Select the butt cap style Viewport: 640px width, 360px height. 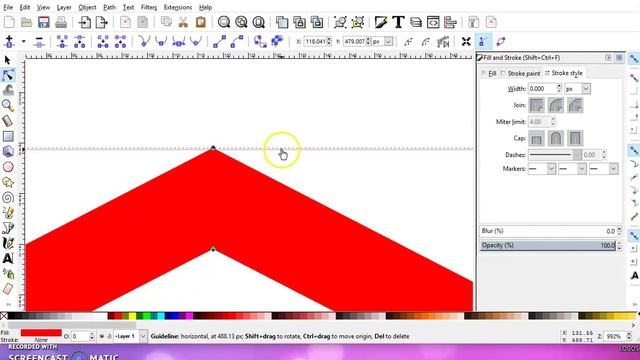coord(536,138)
